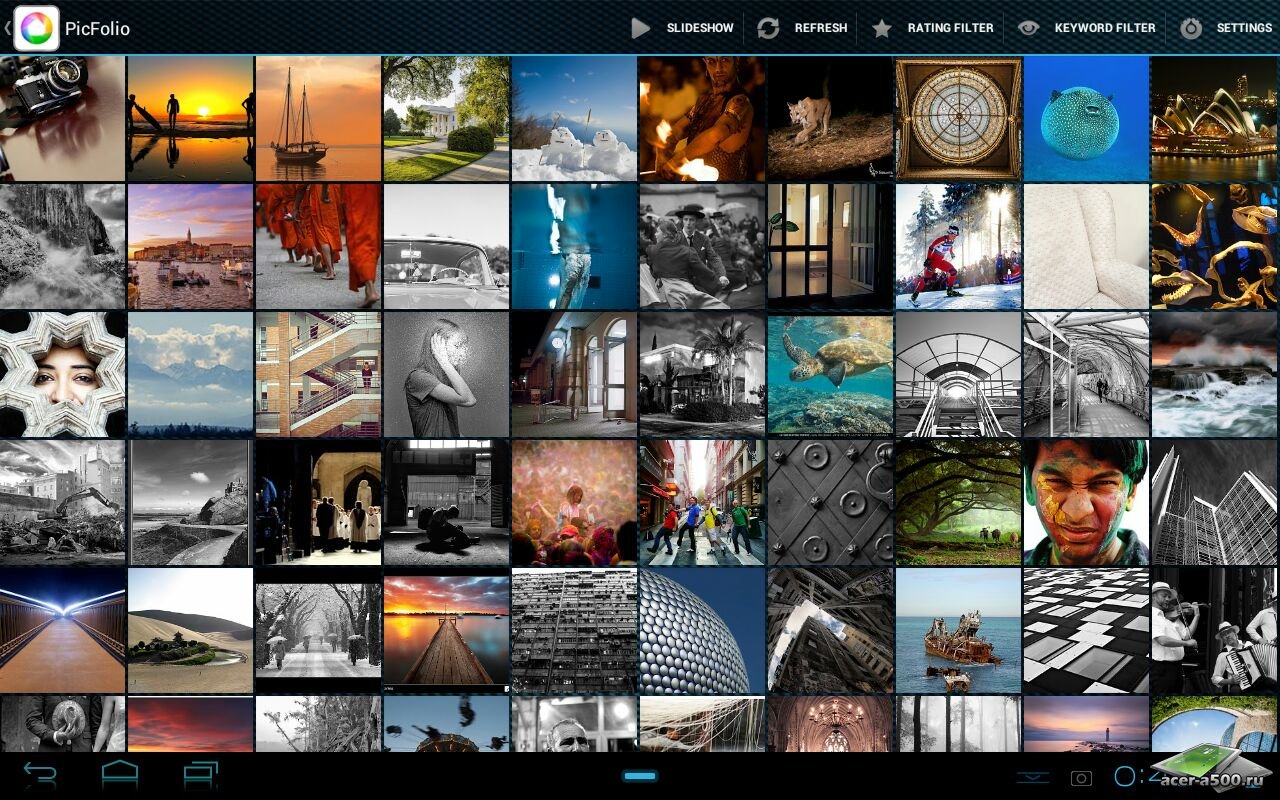This screenshot has width=1280, height=800.
Task: Click the SLIDESHOW text label
Action: point(700,28)
